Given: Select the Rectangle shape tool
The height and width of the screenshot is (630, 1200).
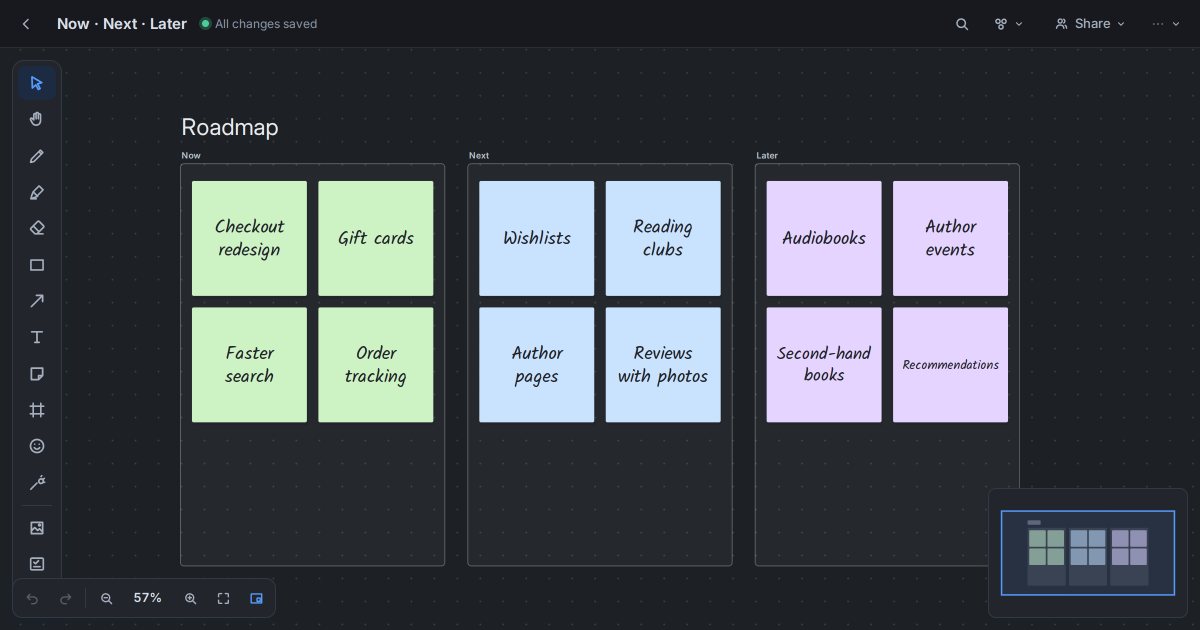Looking at the screenshot, I should (37, 265).
